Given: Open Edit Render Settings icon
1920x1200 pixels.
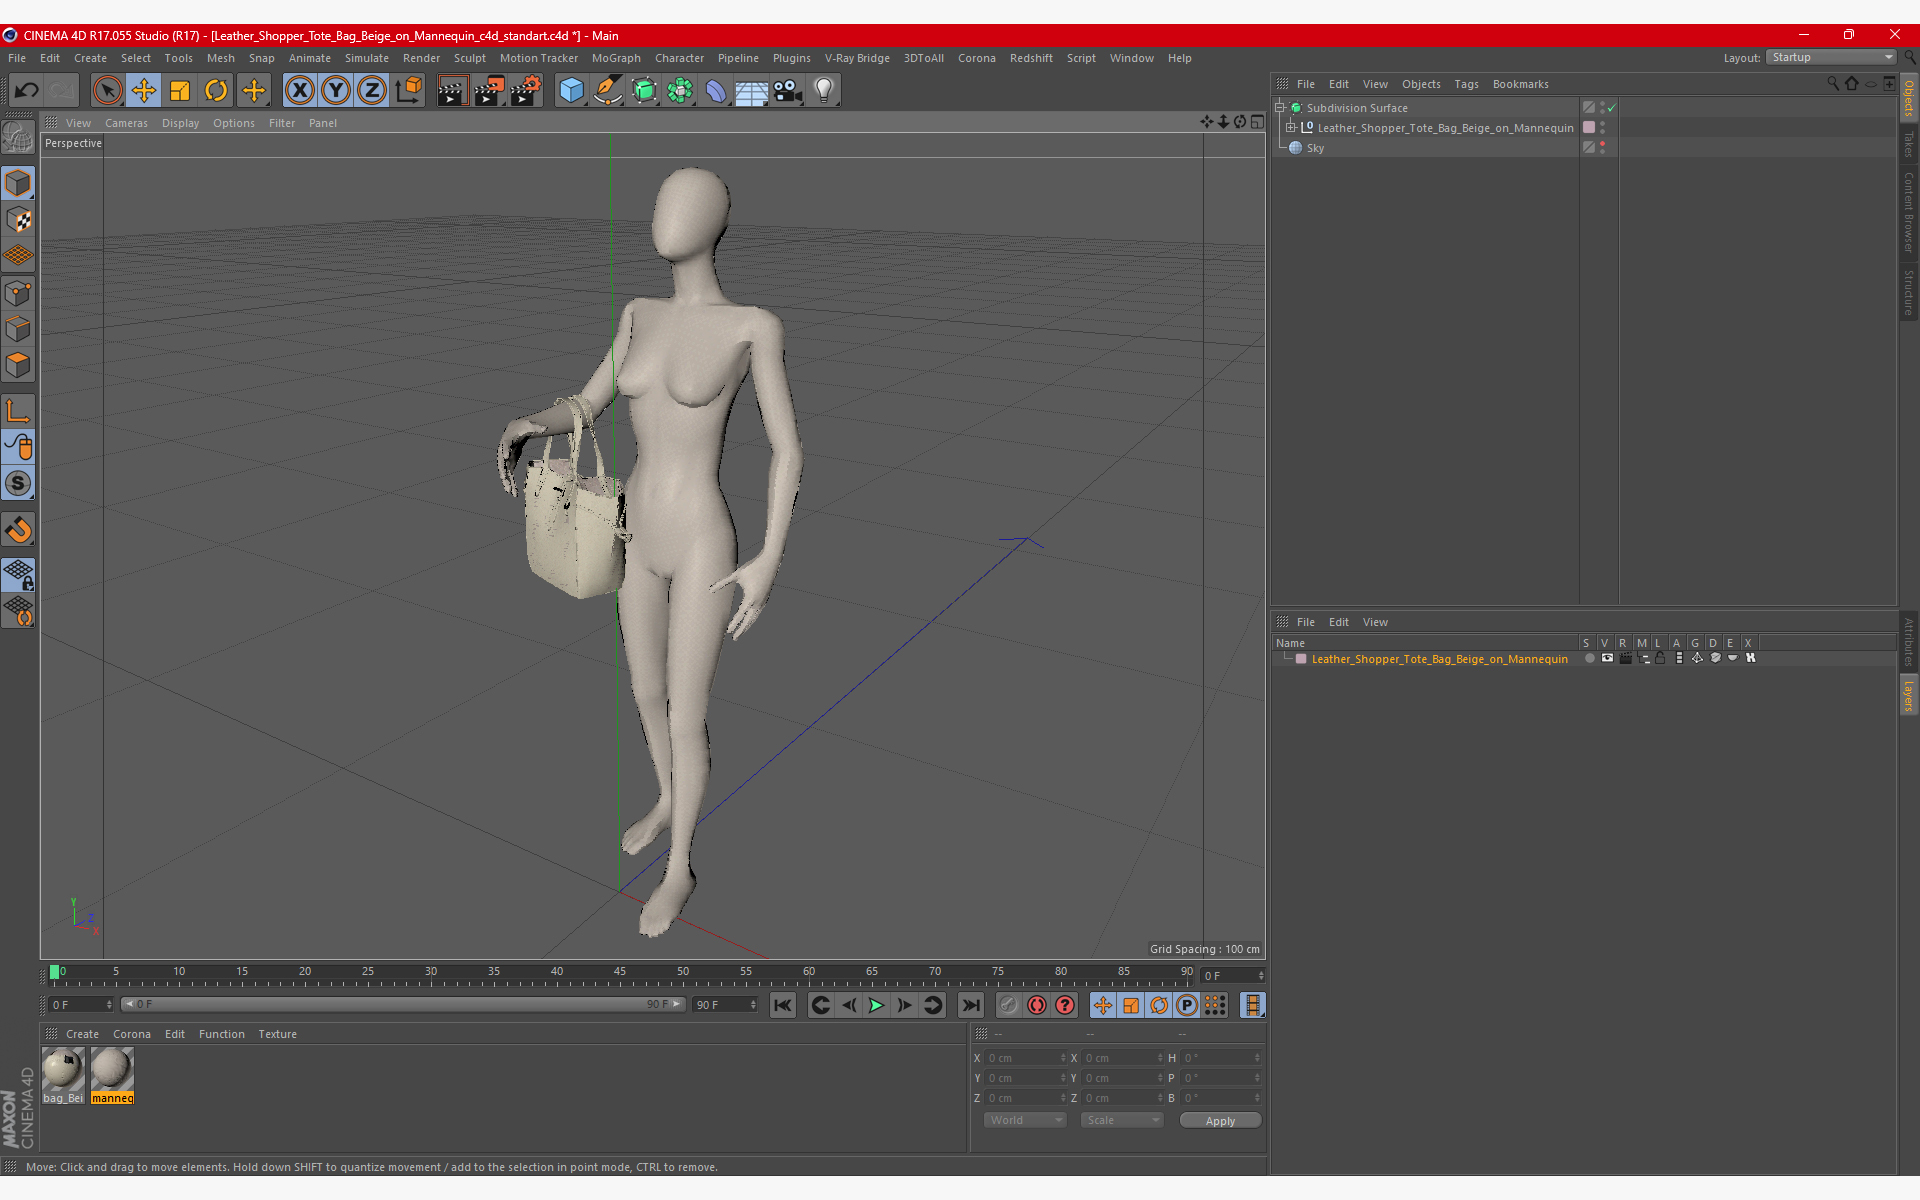Looking at the screenshot, I should click(x=525, y=91).
